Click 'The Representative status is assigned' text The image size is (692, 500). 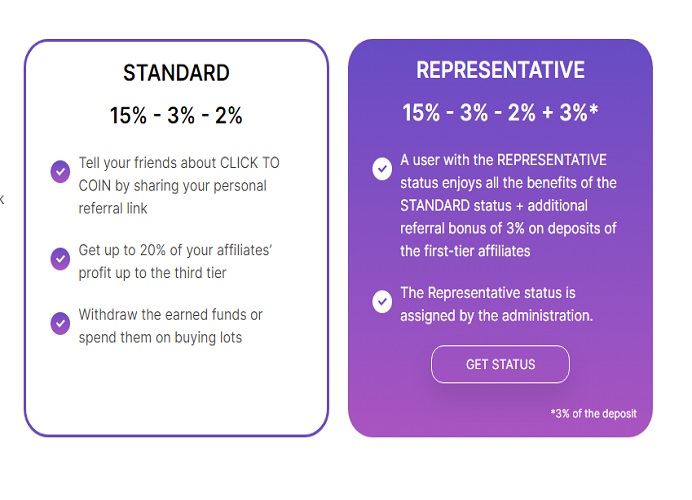496,304
